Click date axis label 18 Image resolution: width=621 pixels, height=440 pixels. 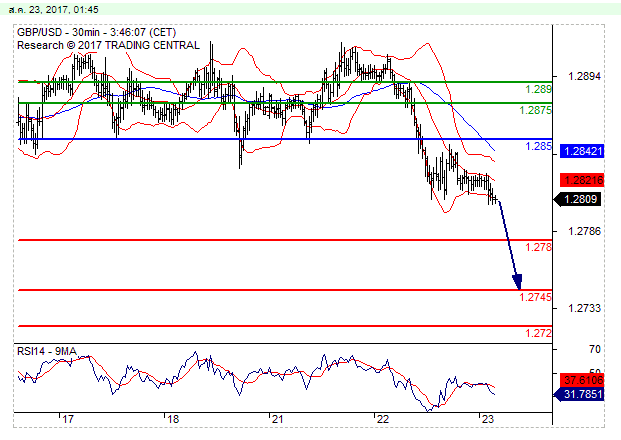173,419
